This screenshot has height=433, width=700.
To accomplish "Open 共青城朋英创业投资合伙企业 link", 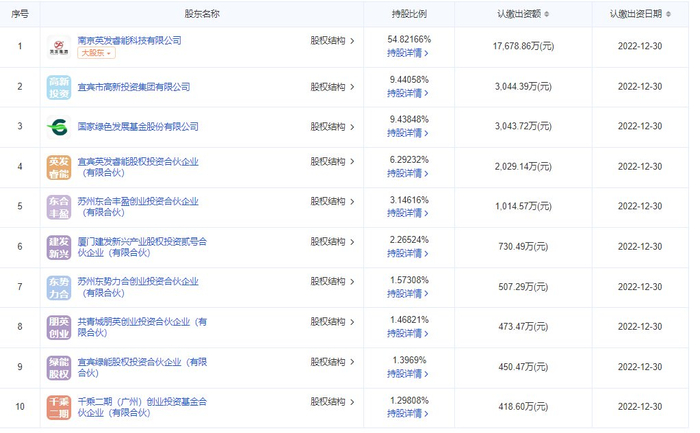I will click(x=142, y=327).
